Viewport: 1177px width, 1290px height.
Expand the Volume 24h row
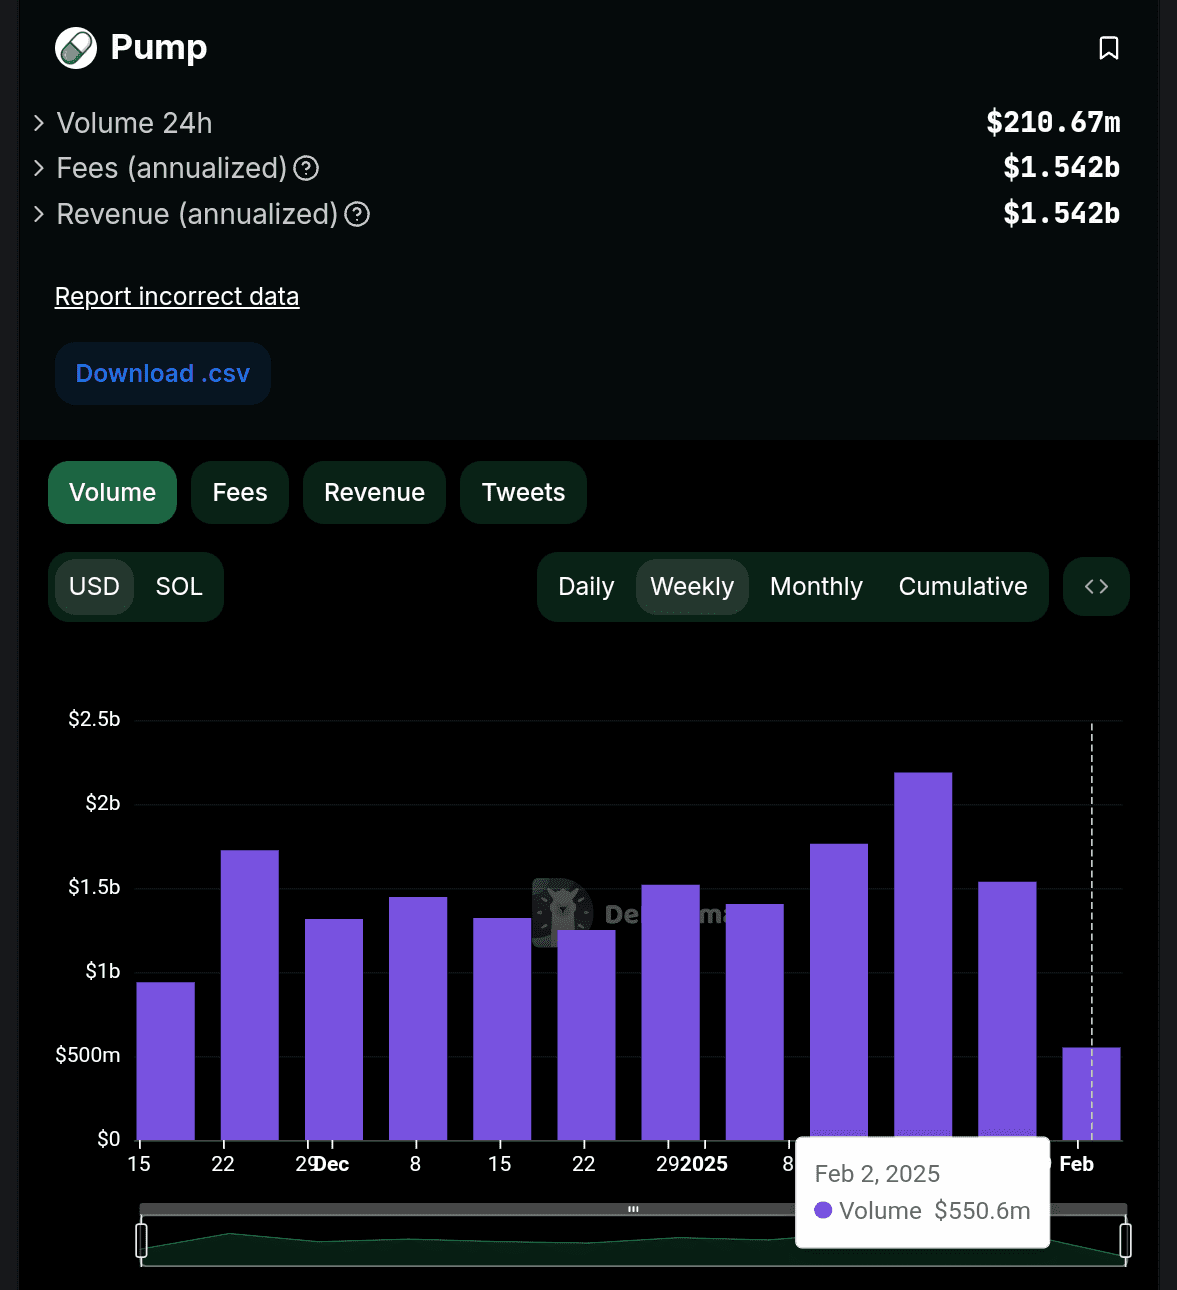pyautogui.click(x=38, y=122)
